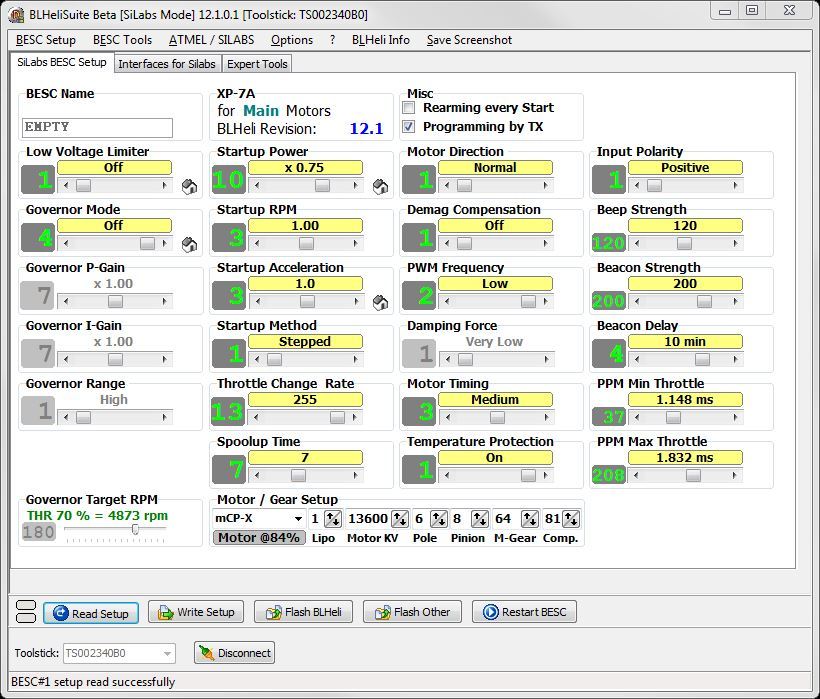Click the BLHeli Revision value 12.1
The image size is (820, 699).
[x=366, y=129]
